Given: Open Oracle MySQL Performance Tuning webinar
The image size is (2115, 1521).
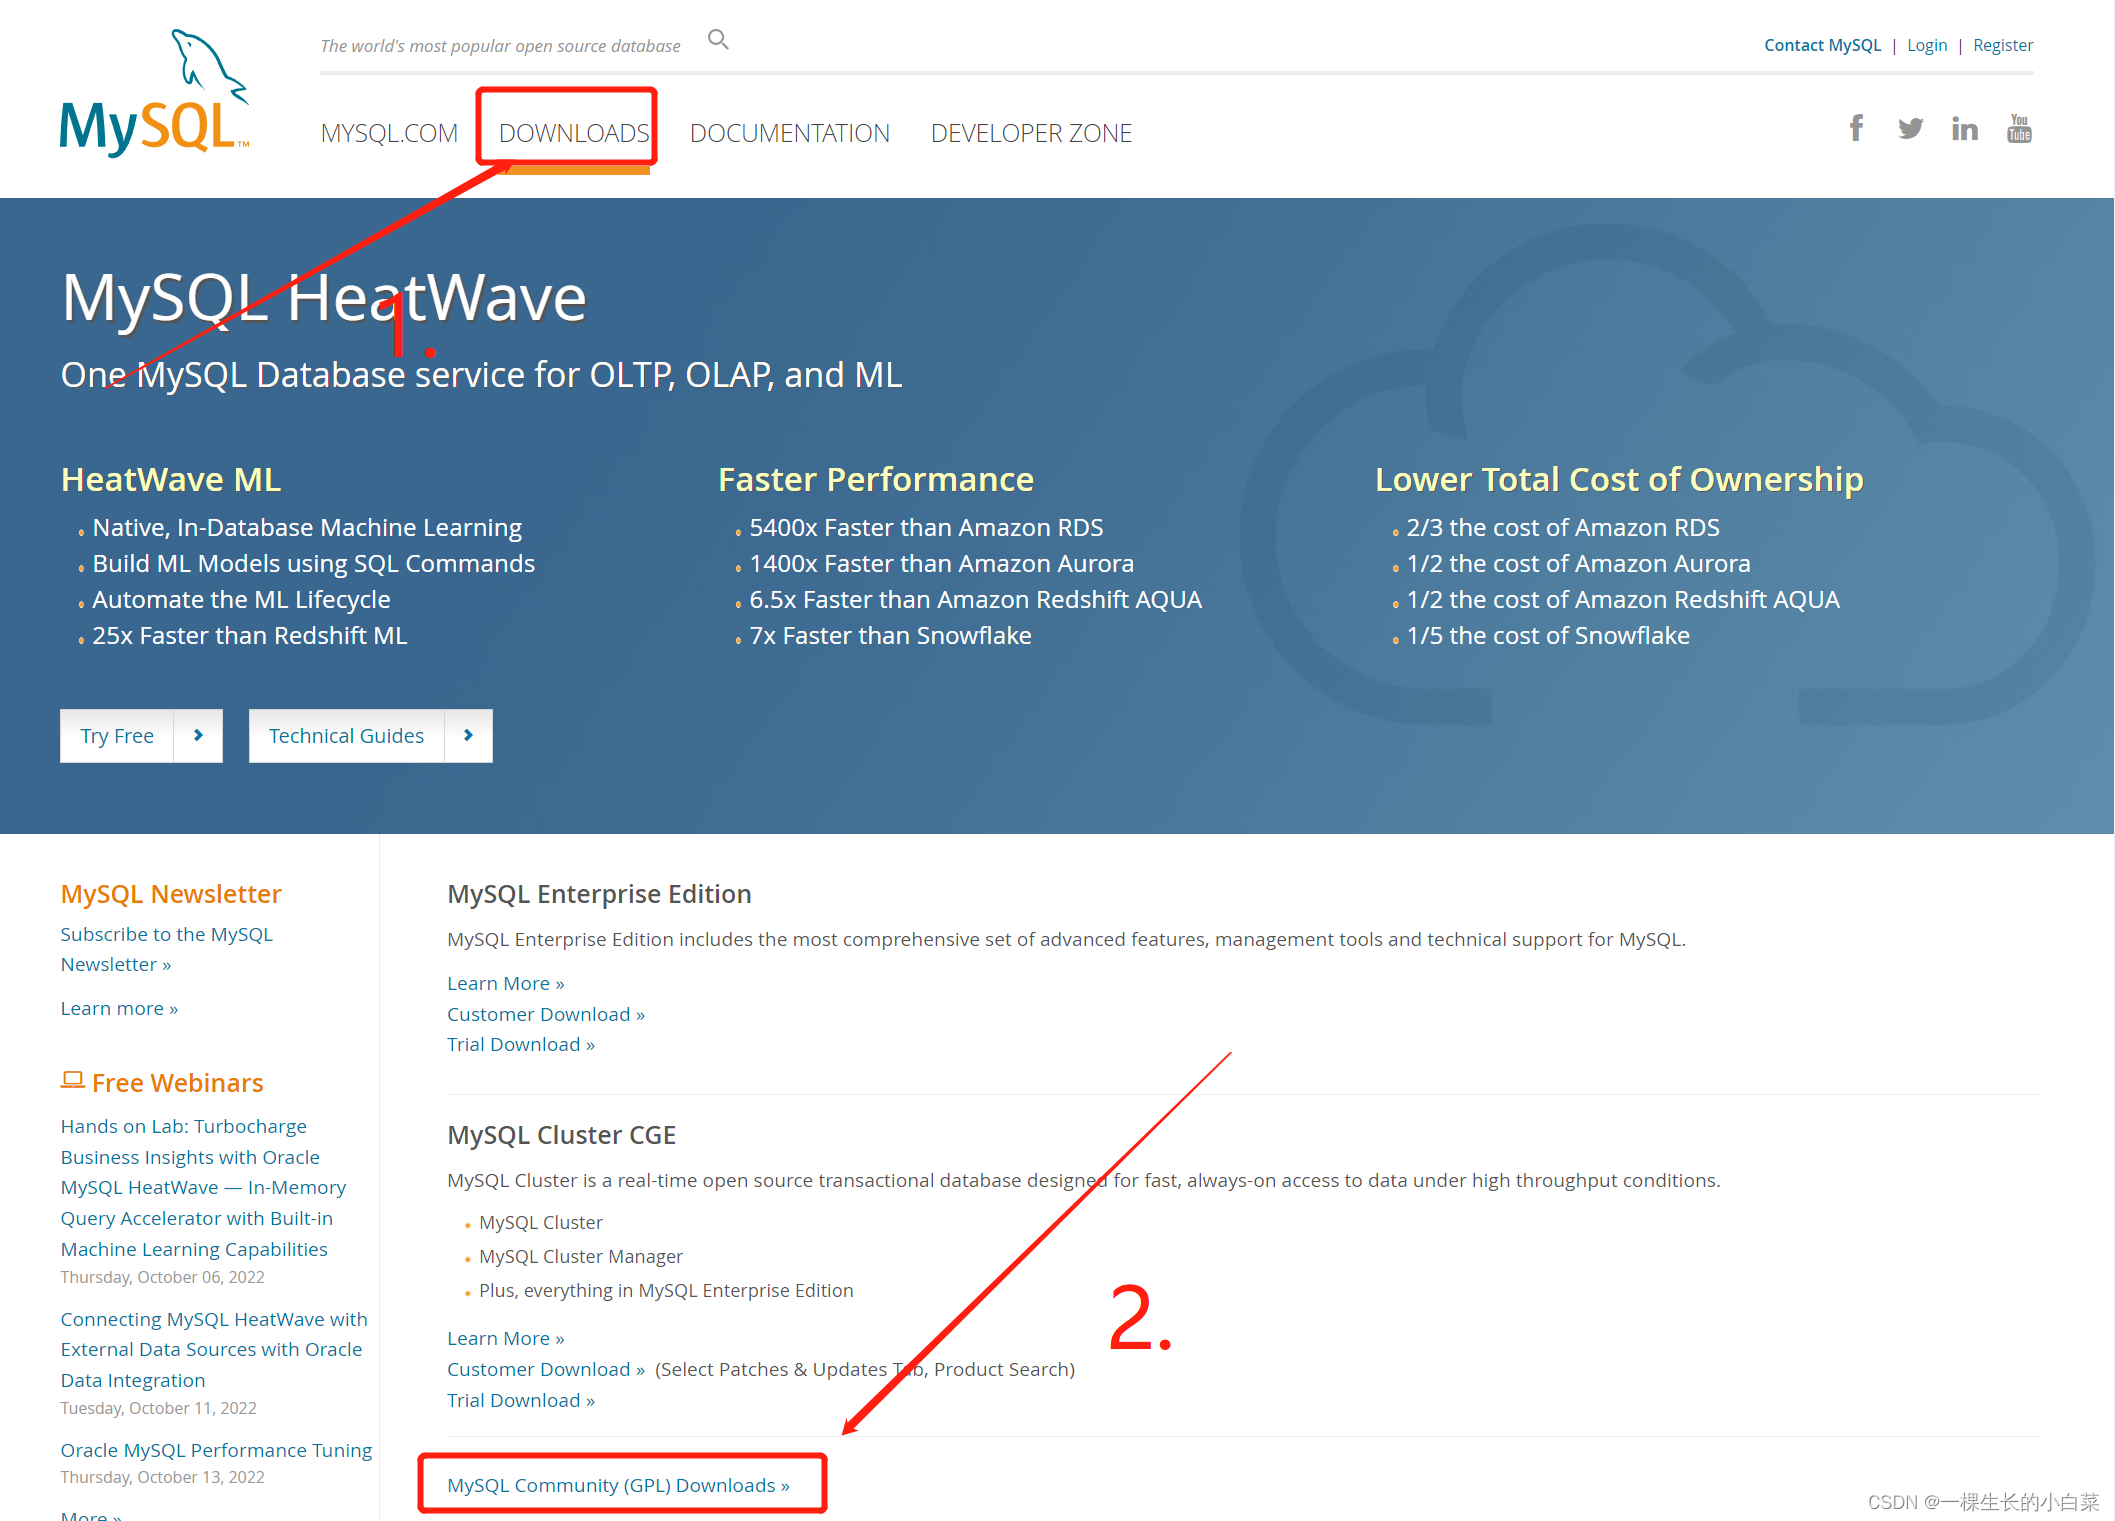Looking at the screenshot, I should (x=216, y=1450).
